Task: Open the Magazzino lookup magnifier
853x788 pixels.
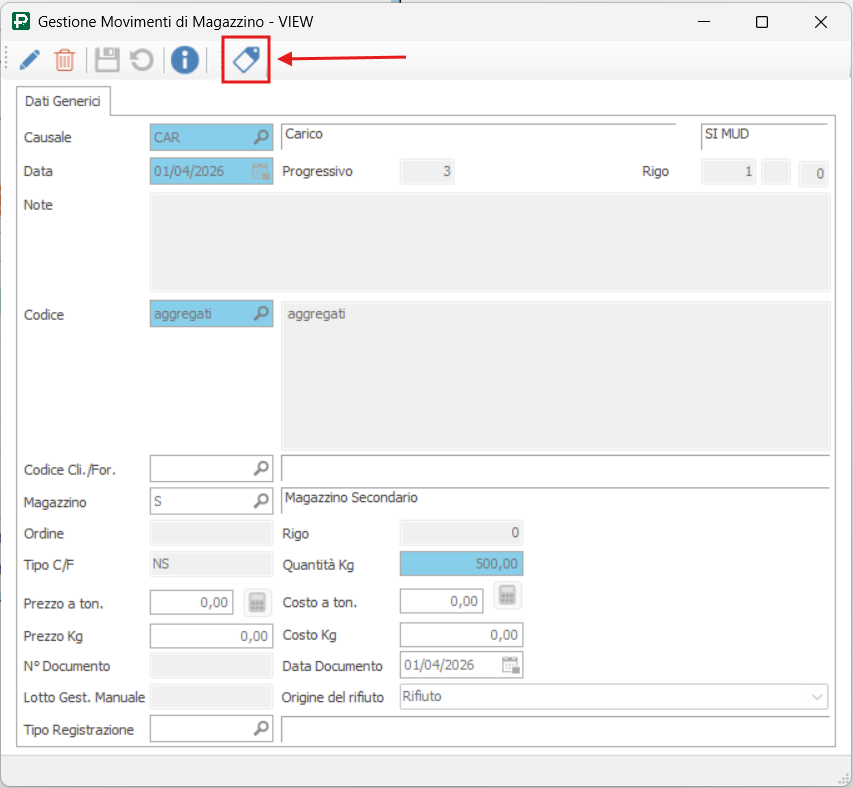Action: [260, 498]
